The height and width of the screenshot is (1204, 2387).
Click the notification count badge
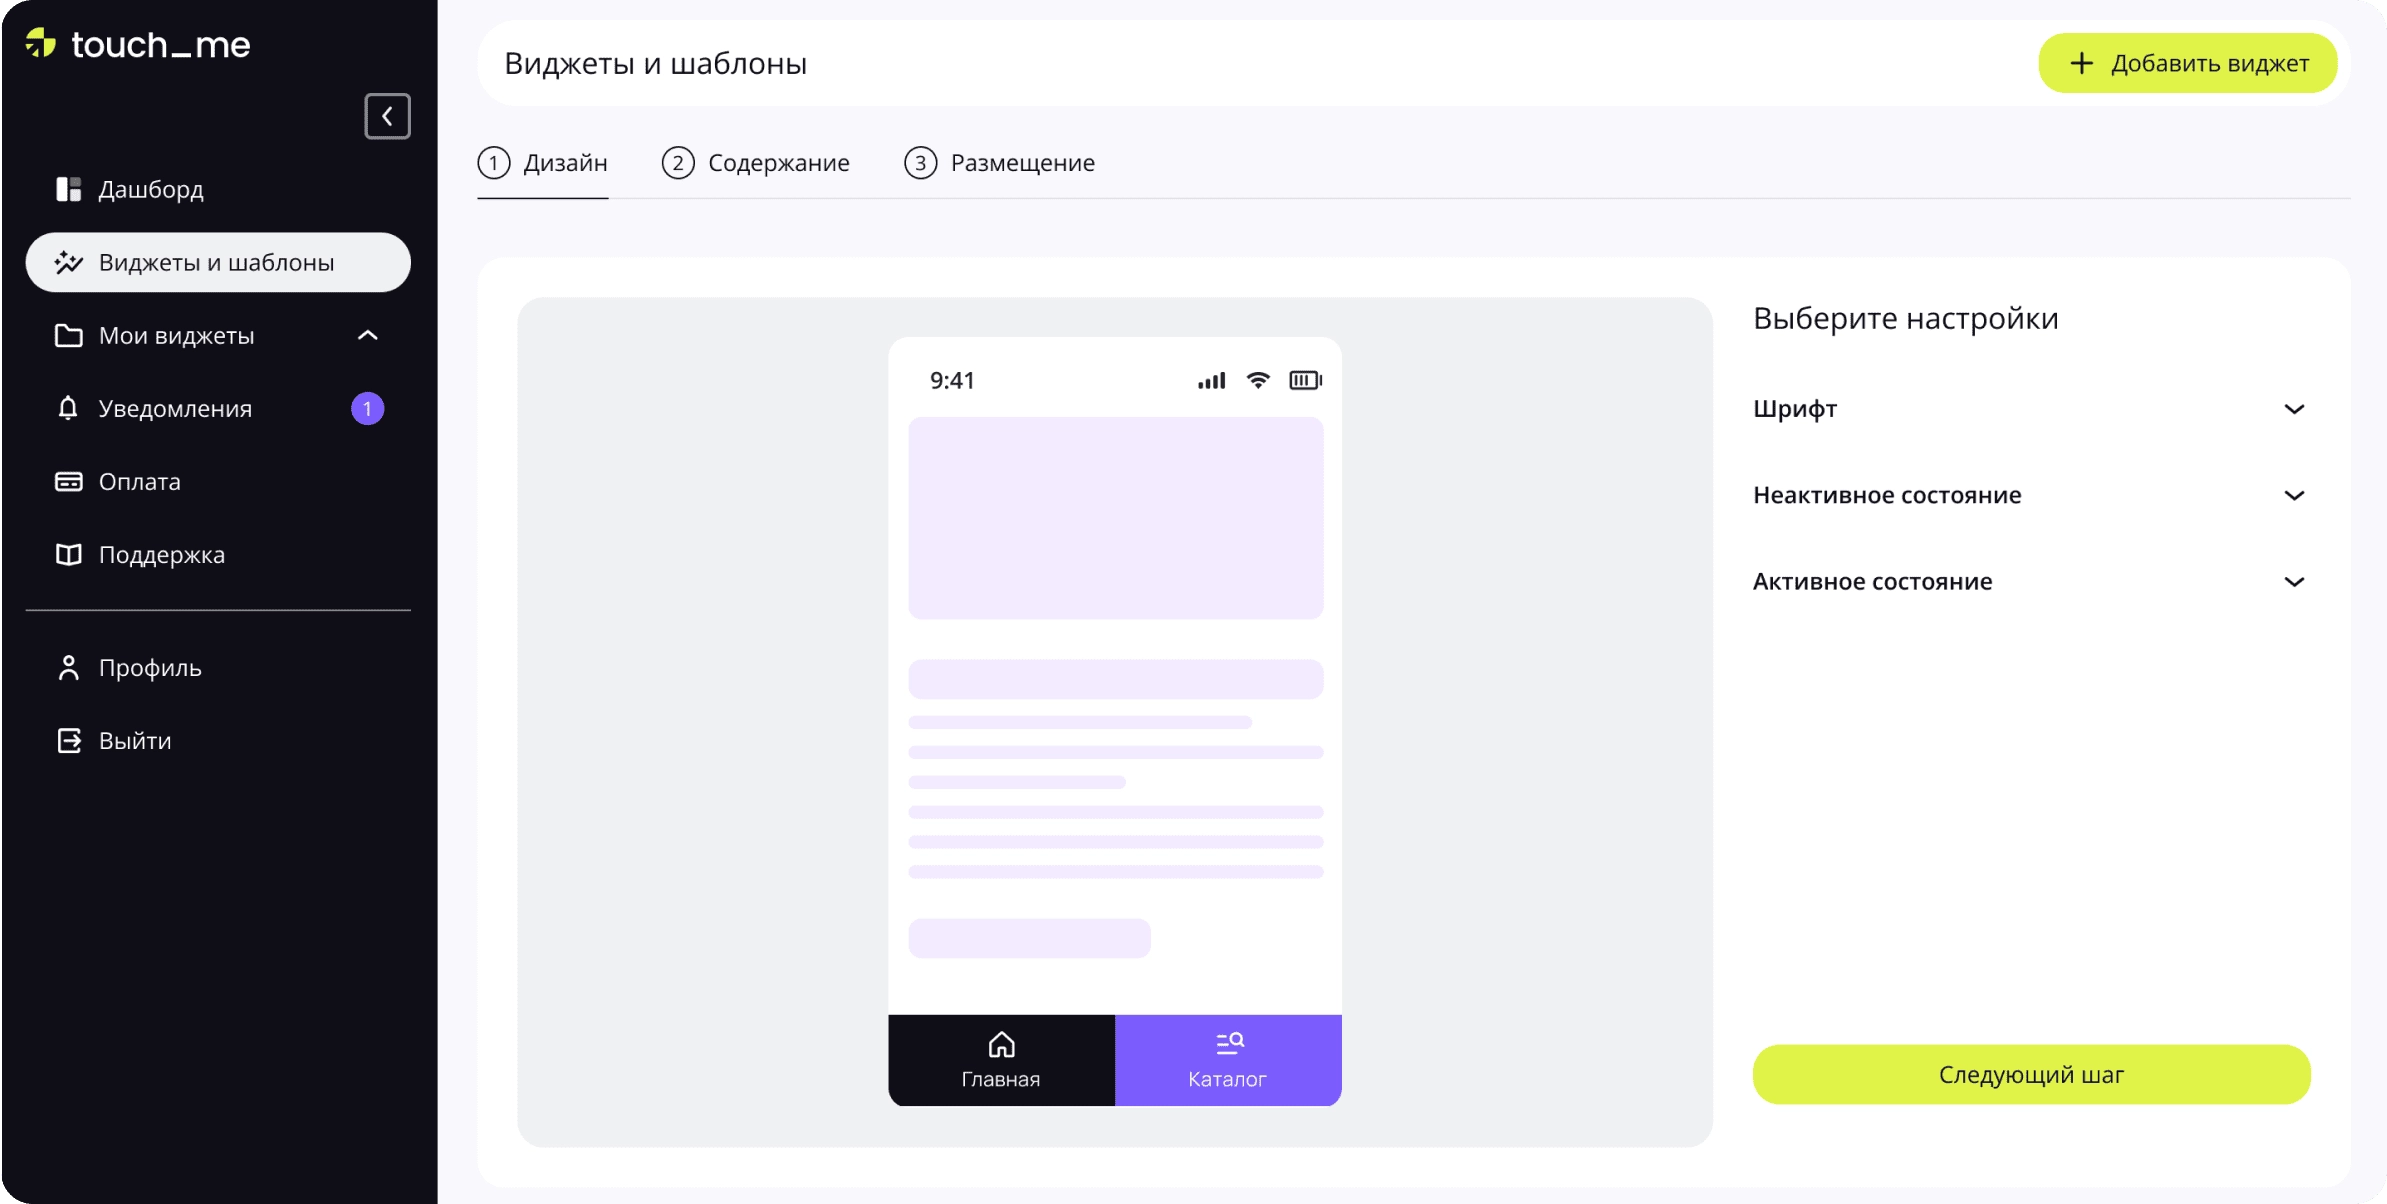click(x=367, y=409)
